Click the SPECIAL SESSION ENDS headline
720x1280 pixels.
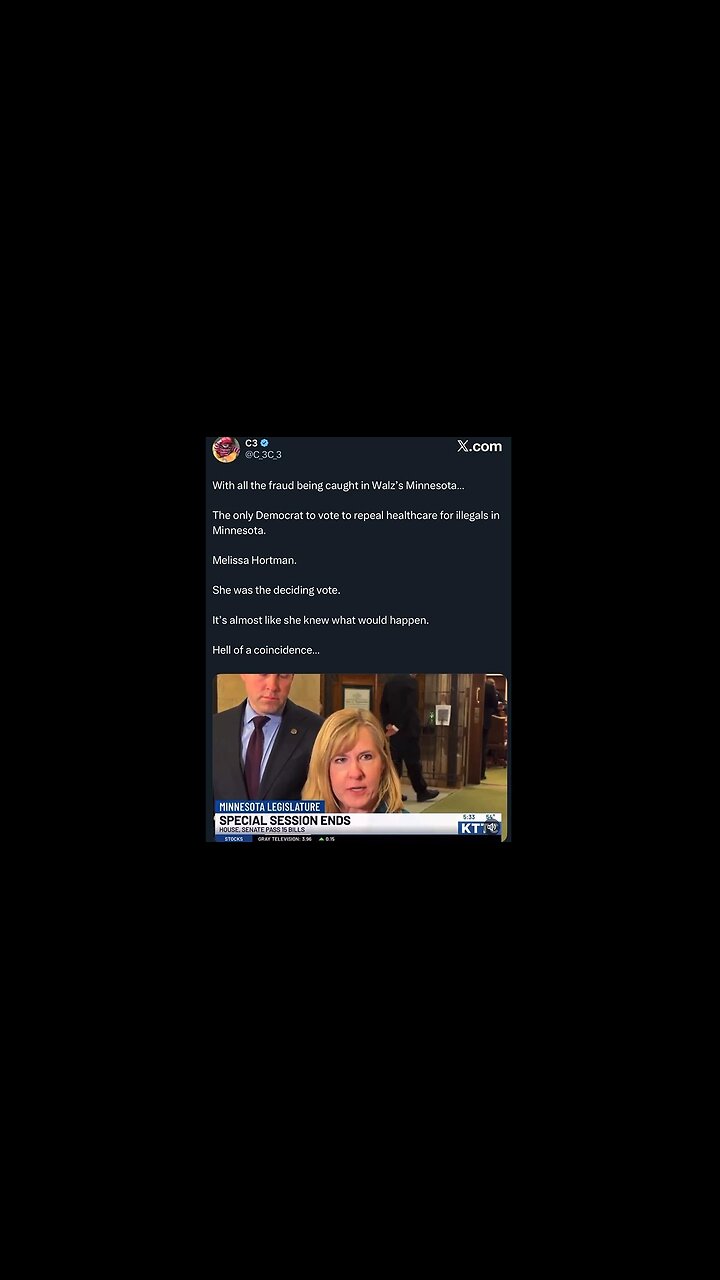tap(285, 820)
